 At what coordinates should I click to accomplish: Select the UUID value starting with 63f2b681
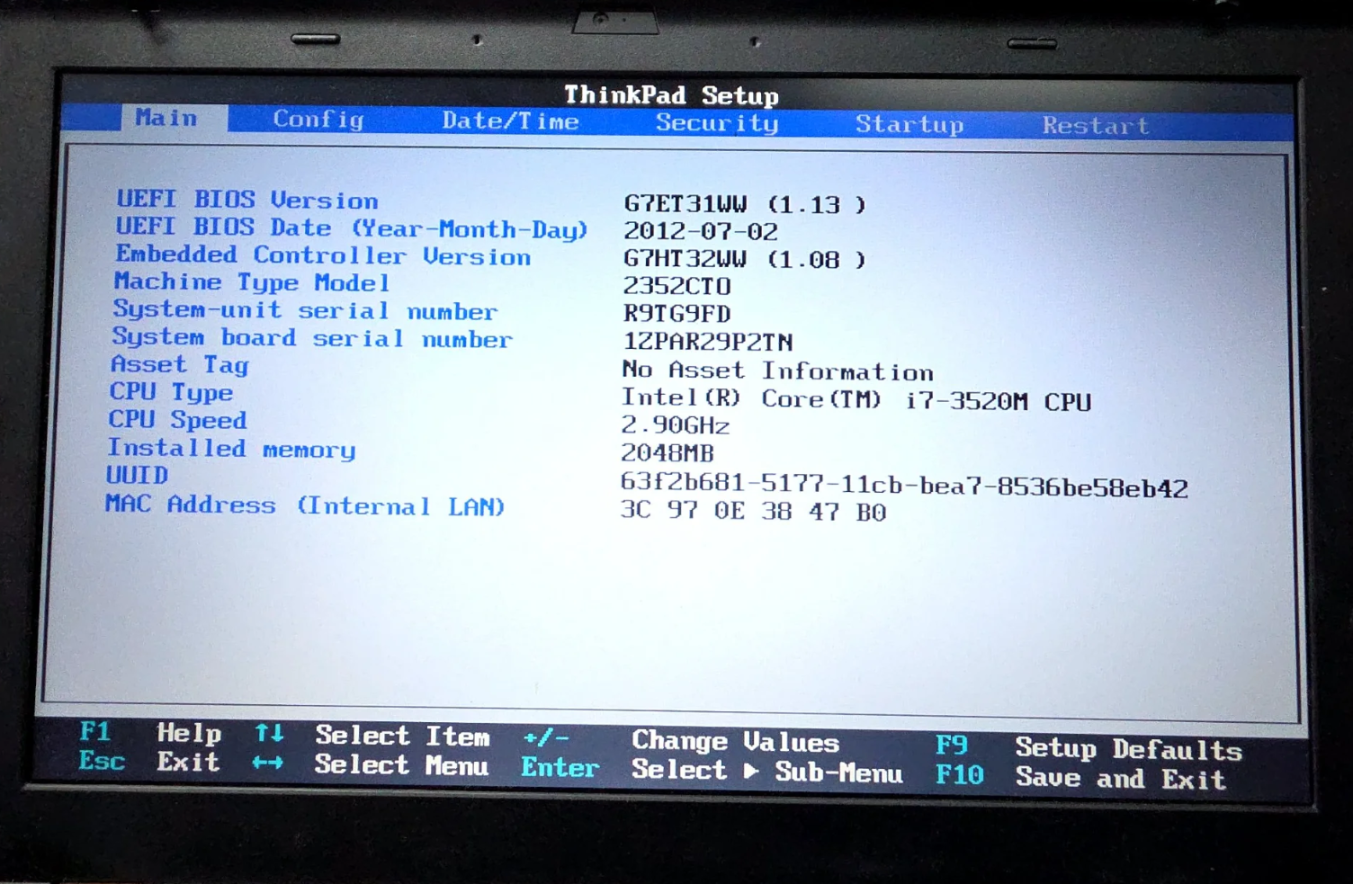coord(904,486)
